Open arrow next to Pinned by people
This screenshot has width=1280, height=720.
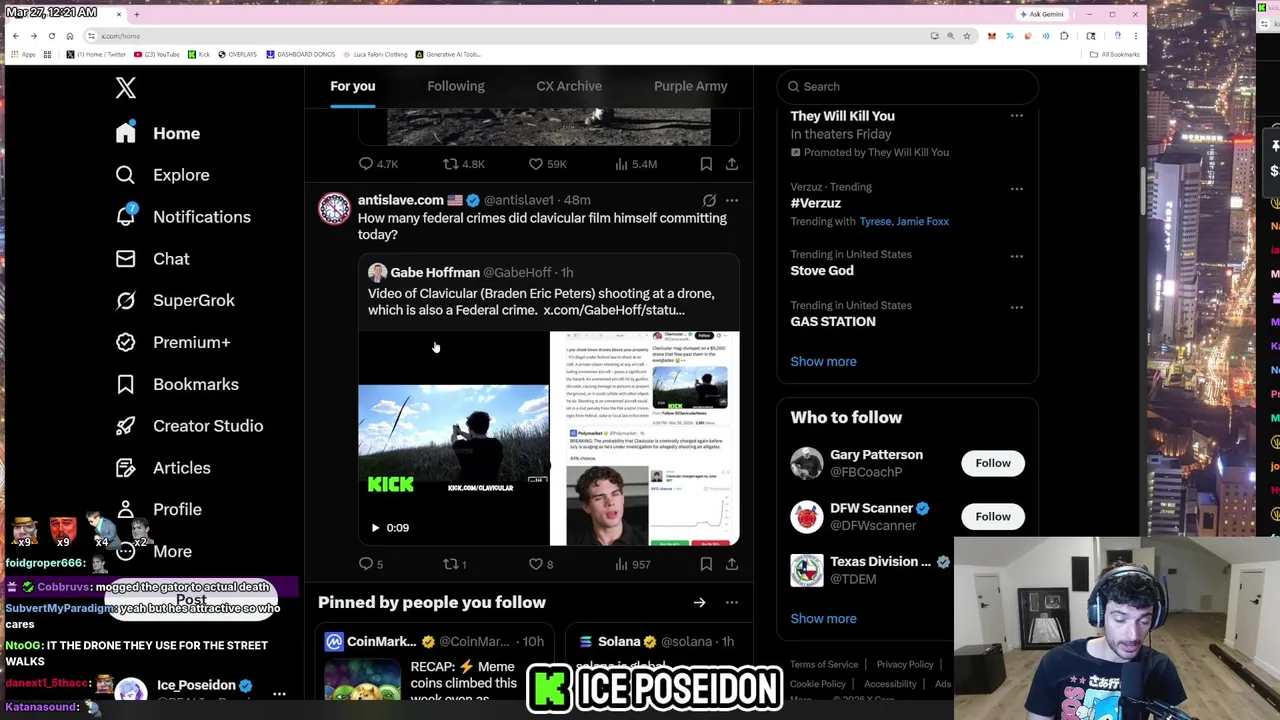[x=699, y=602]
